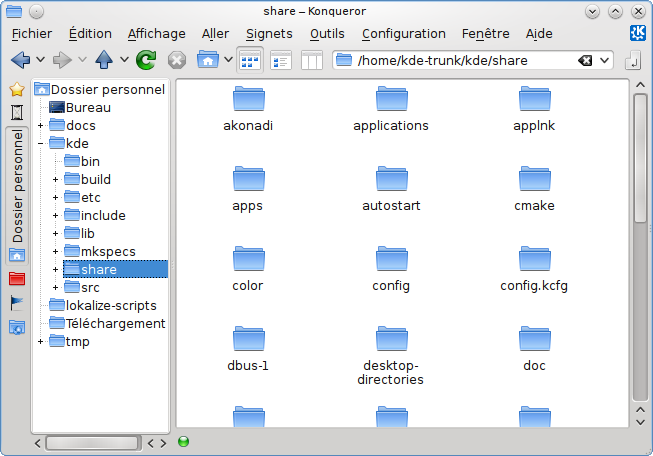Expand the docs folder tree node

click(40, 125)
